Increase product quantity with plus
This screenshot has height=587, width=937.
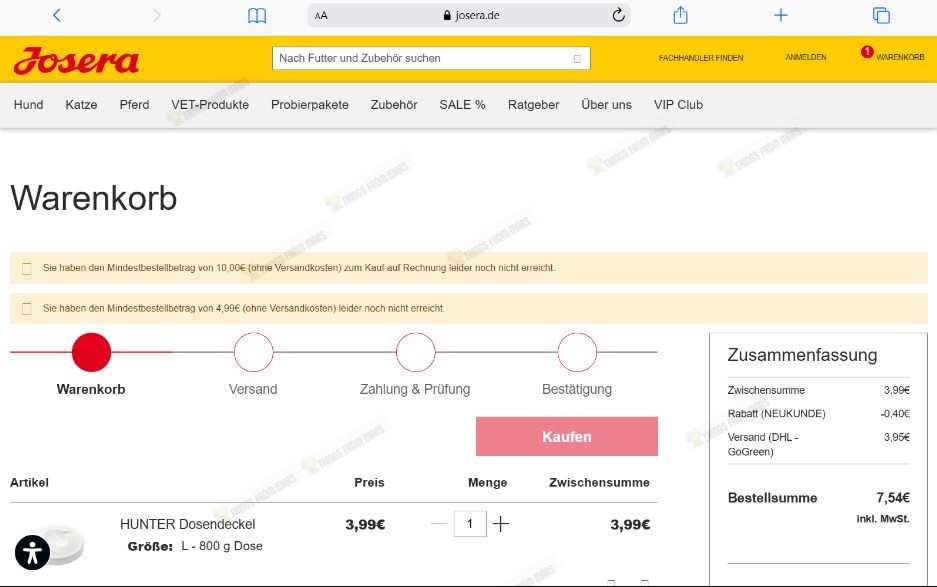pos(499,523)
